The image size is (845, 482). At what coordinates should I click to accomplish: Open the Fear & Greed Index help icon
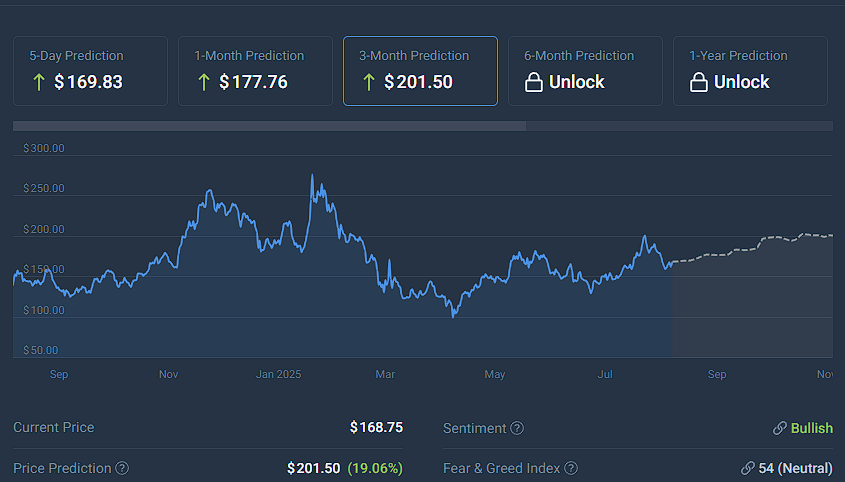[571, 468]
